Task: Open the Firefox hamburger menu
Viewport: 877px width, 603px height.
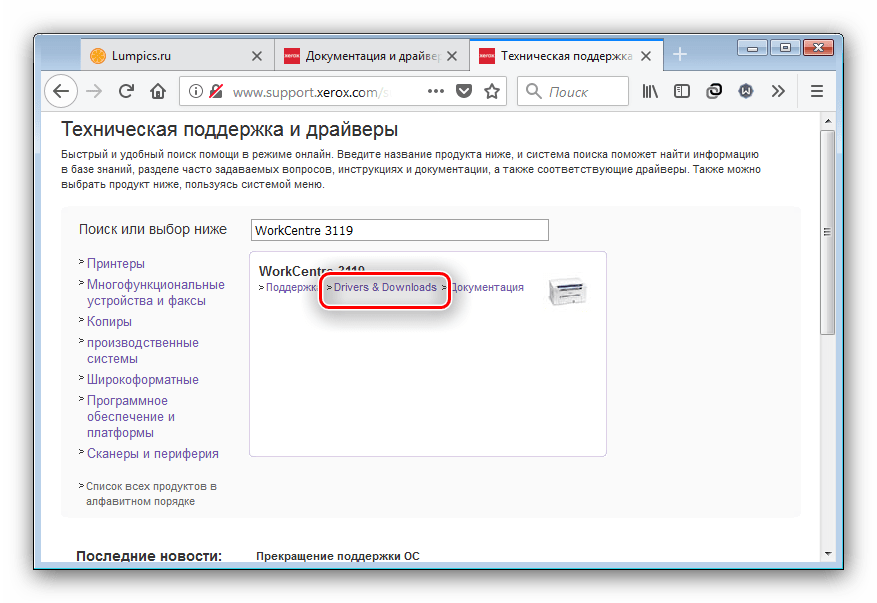Action: (816, 91)
